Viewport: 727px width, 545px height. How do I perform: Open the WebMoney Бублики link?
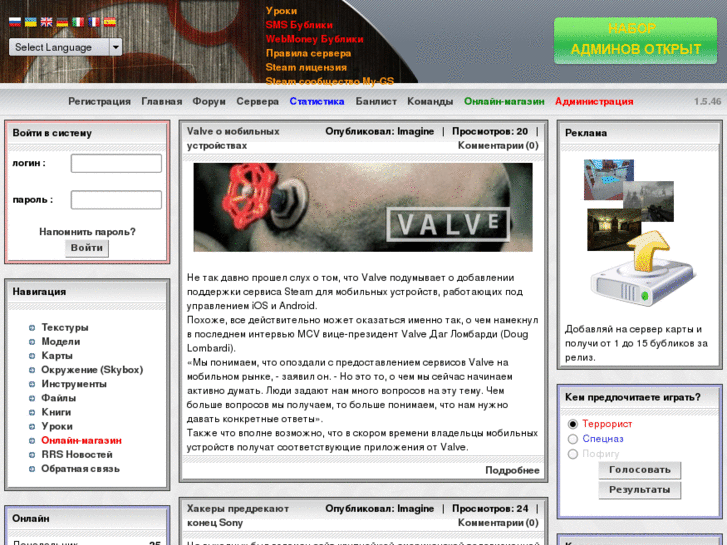314,39
